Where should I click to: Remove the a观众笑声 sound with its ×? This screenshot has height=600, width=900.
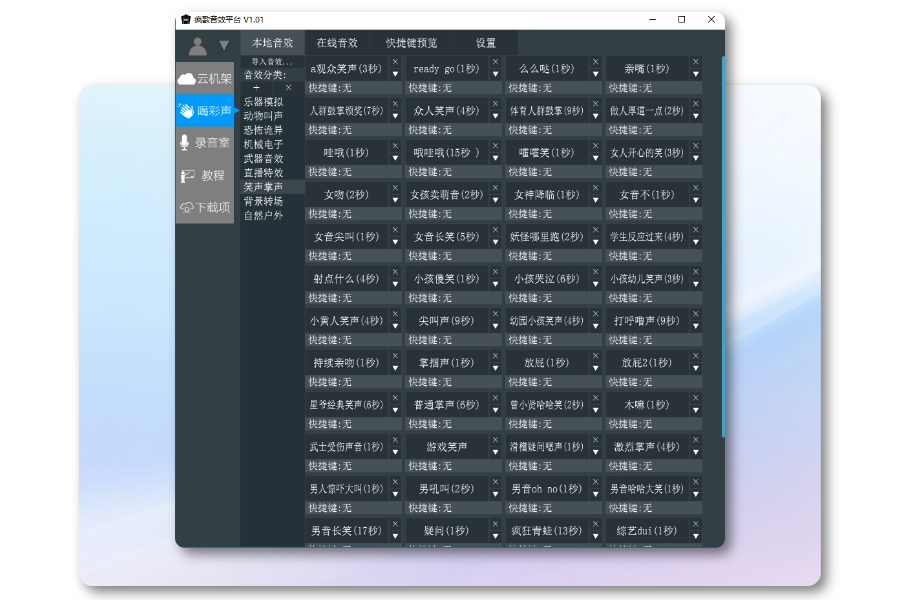pyautogui.click(x=396, y=61)
